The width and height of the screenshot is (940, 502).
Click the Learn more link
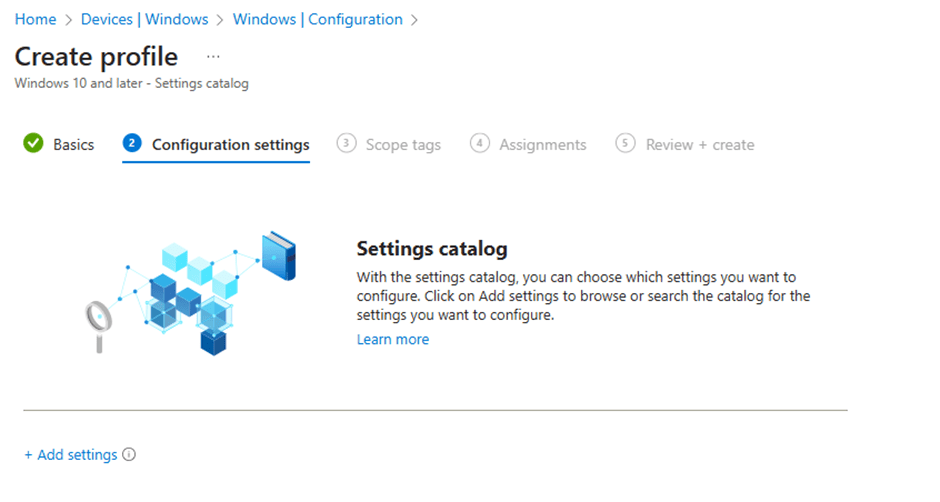click(x=393, y=340)
